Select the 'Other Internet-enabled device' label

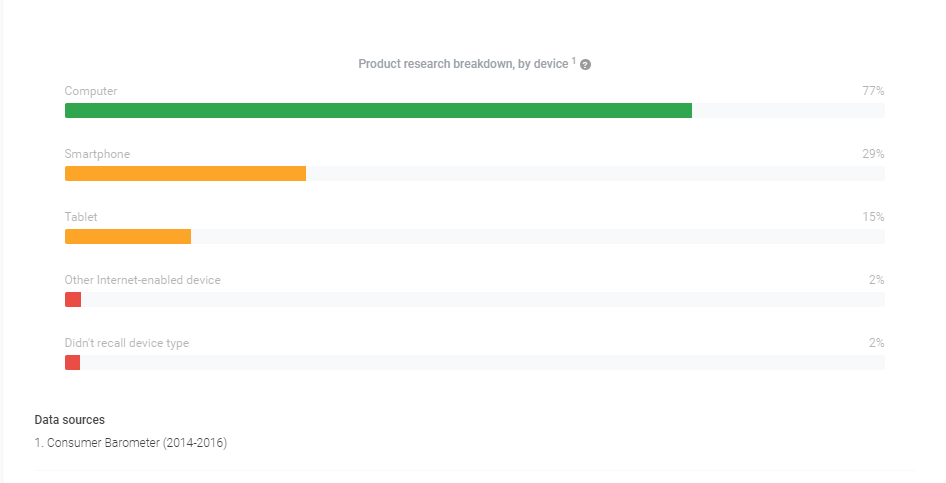(x=142, y=280)
